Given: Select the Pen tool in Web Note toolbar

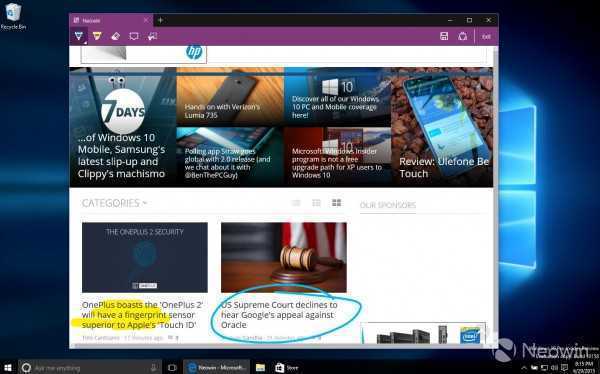Looking at the screenshot, I should tap(78, 36).
